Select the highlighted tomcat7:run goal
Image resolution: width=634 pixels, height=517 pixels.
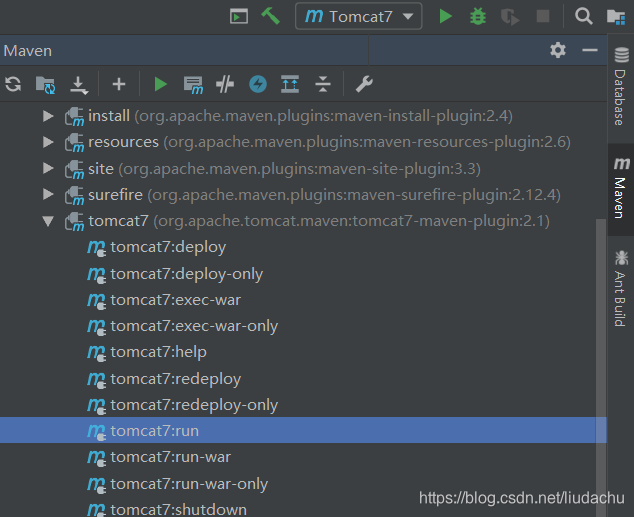tap(303, 430)
